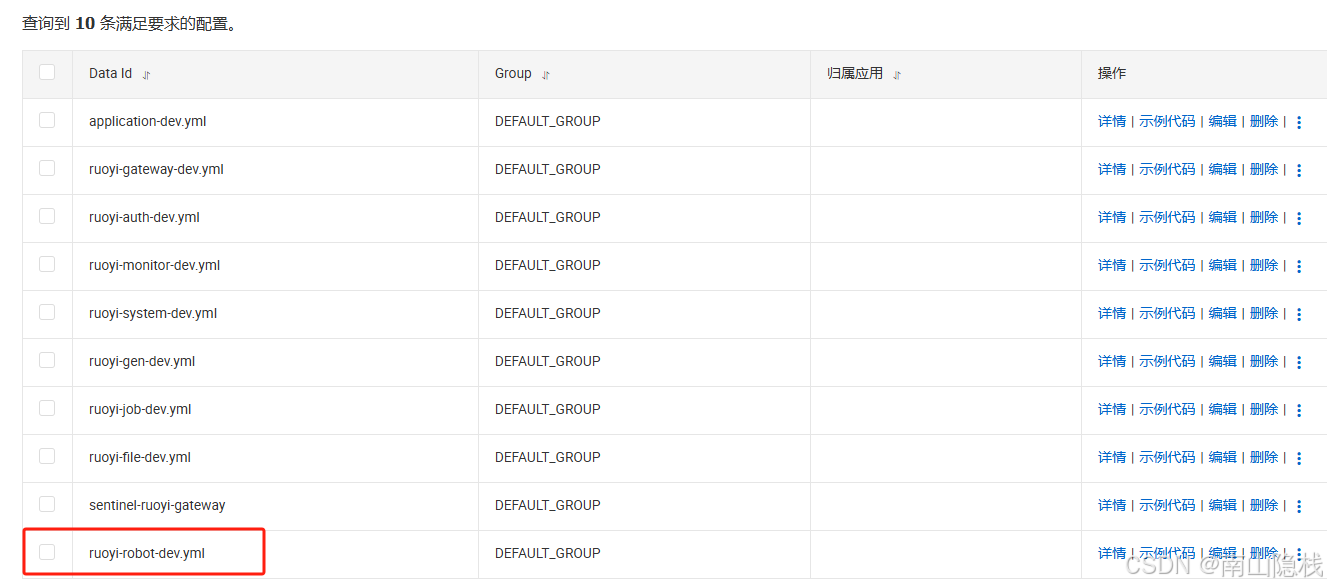Sort the list by Data Id column icon
Viewport: 1327px width, 587px height.
(x=146, y=75)
